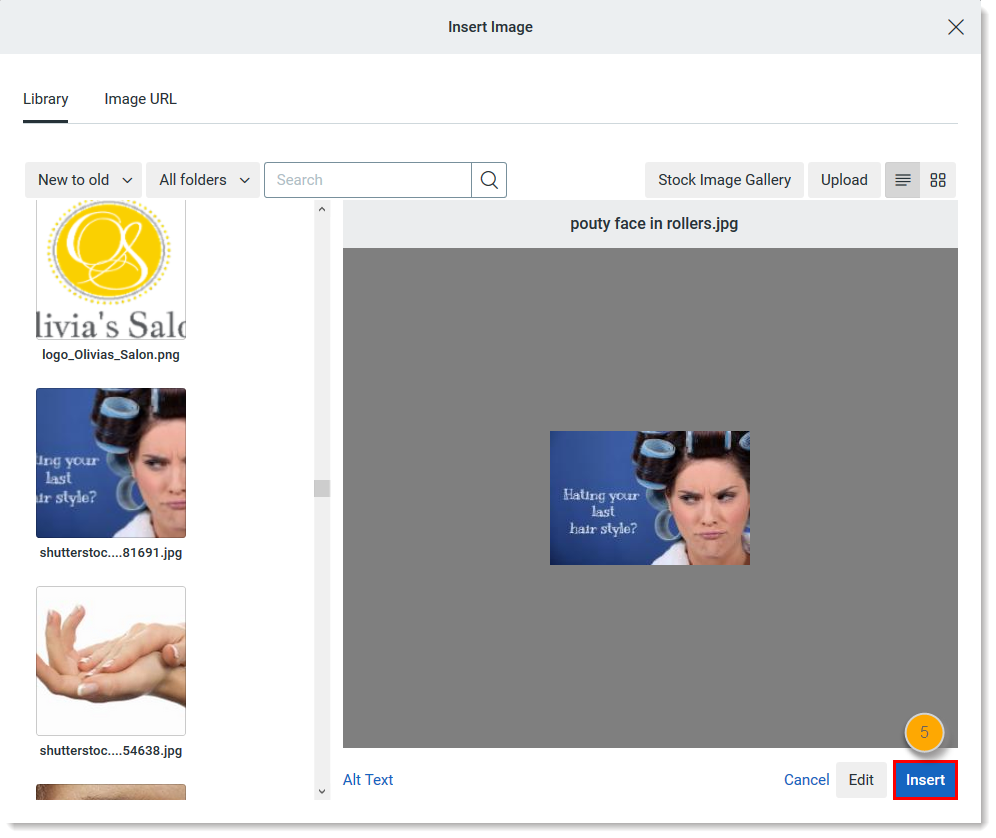
Task: Click the file name logo_Olivias_Salon.png
Action: (111, 355)
